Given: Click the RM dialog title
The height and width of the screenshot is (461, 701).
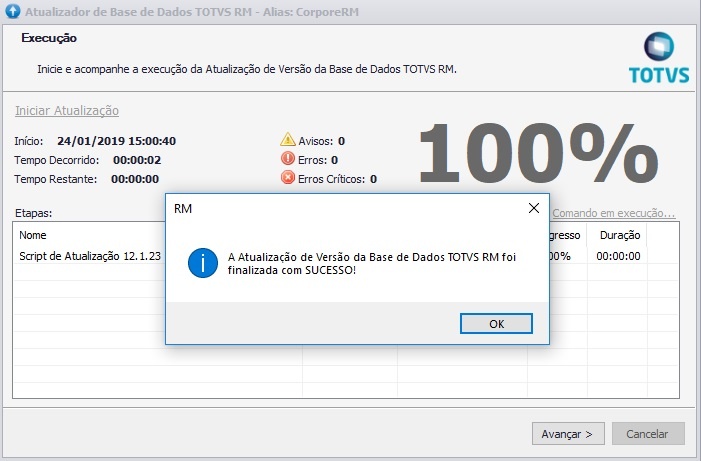Looking at the screenshot, I should (183, 209).
